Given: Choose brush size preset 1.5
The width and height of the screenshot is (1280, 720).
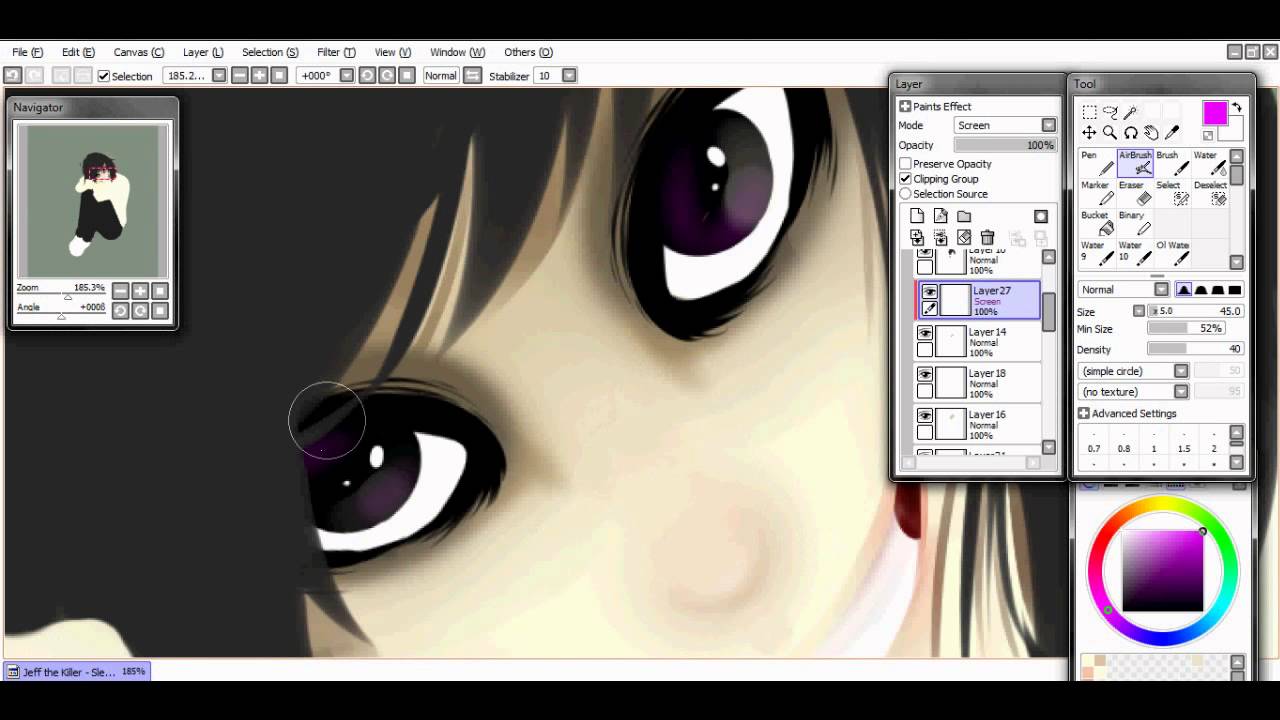Looking at the screenshot, I should [x=1184, y=442].
